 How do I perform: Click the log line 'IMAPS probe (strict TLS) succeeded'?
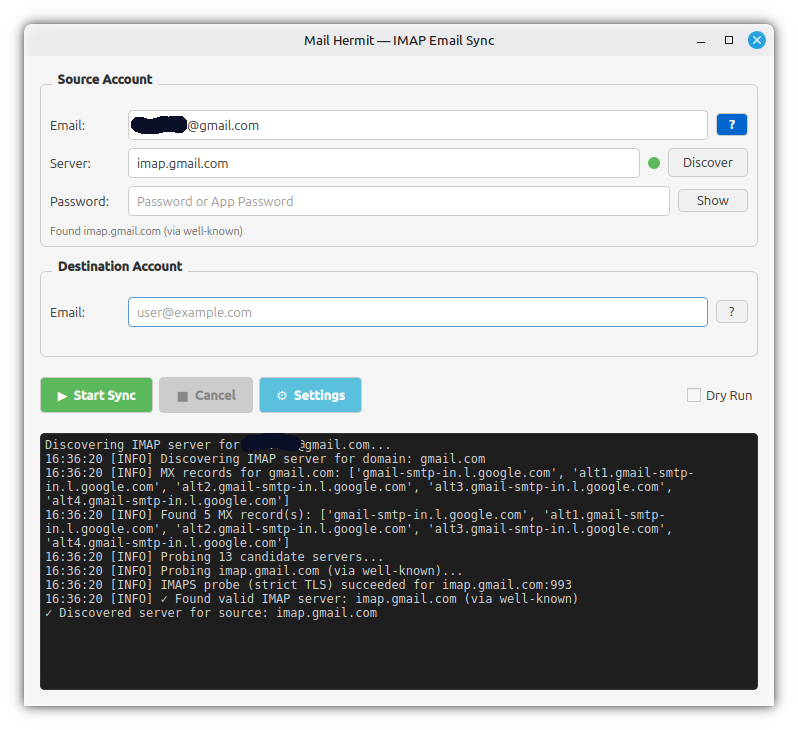[x=308, y=585]
